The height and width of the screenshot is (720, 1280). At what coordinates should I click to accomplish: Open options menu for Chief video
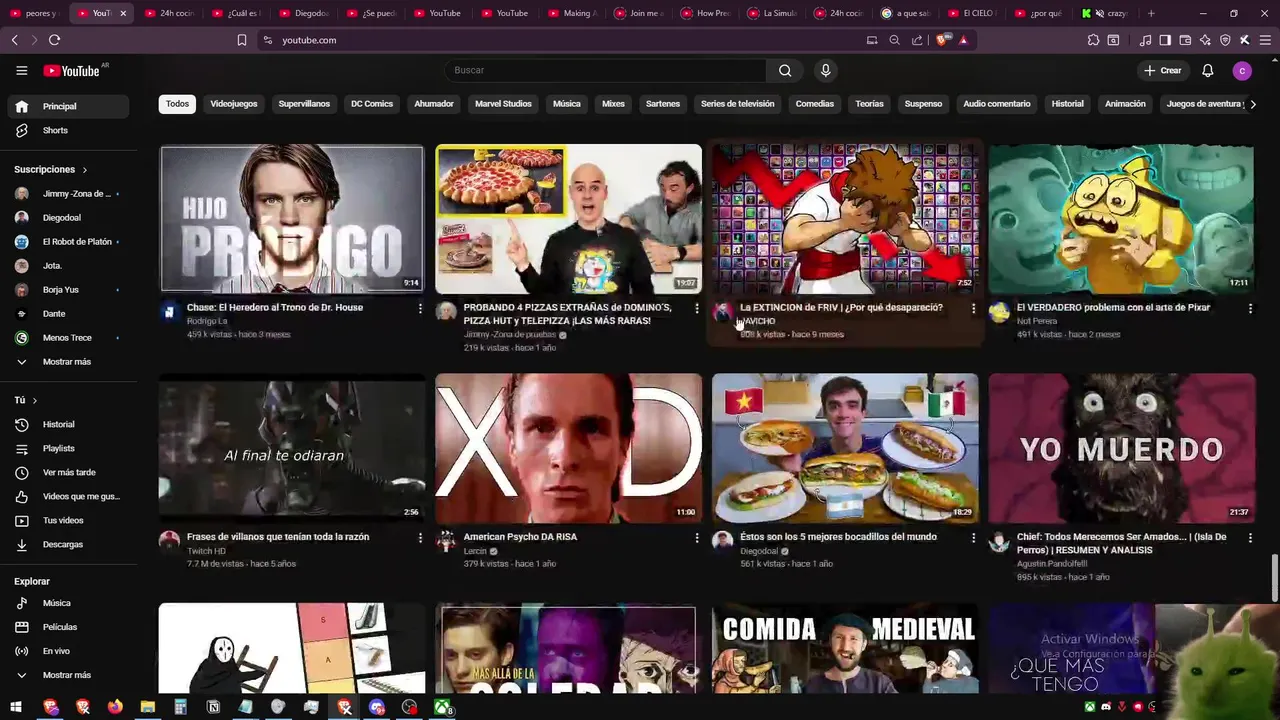click(x=1250, y=537)
